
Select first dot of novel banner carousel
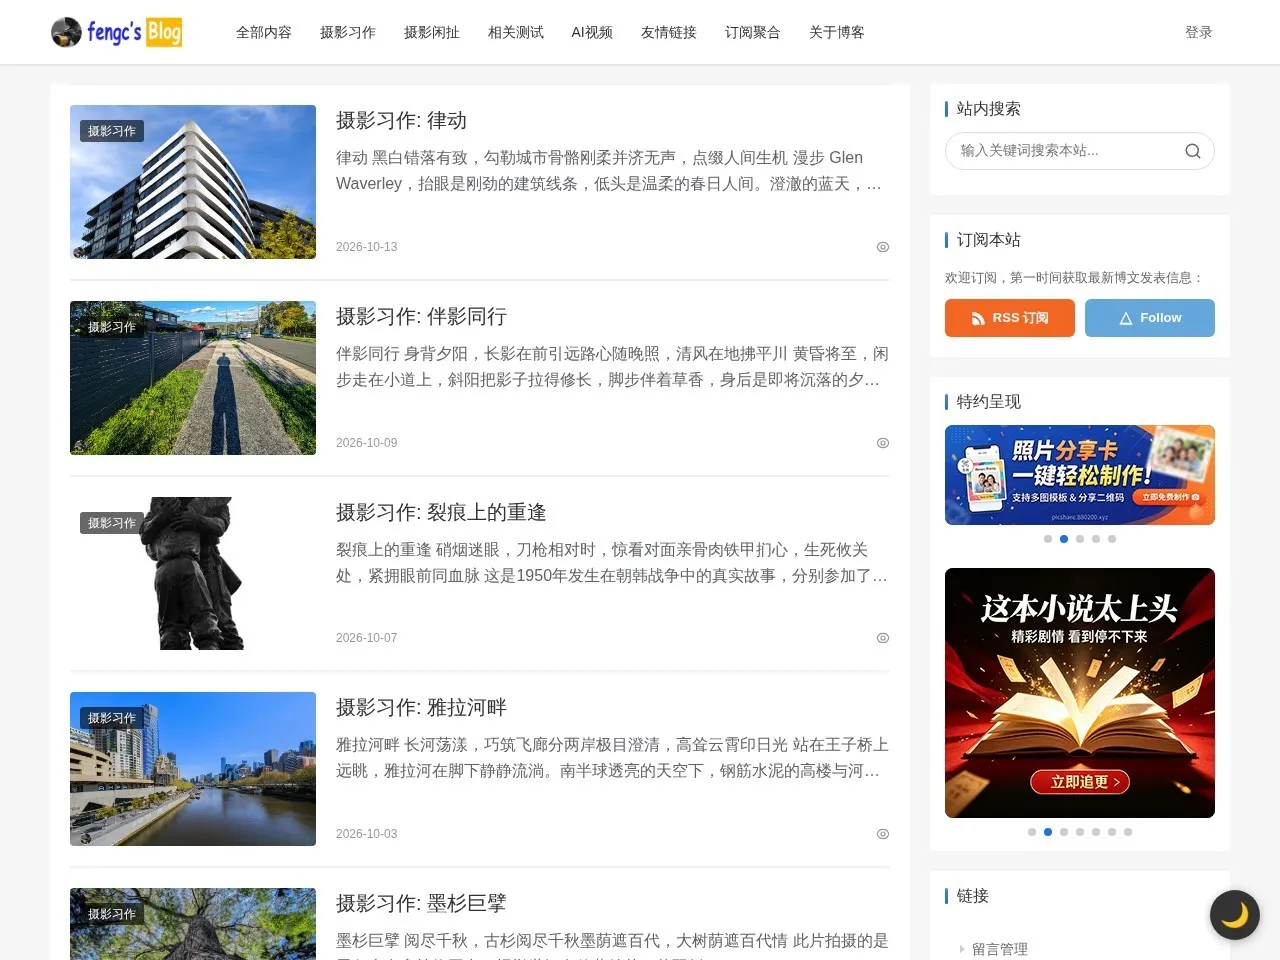[1032, 832]
